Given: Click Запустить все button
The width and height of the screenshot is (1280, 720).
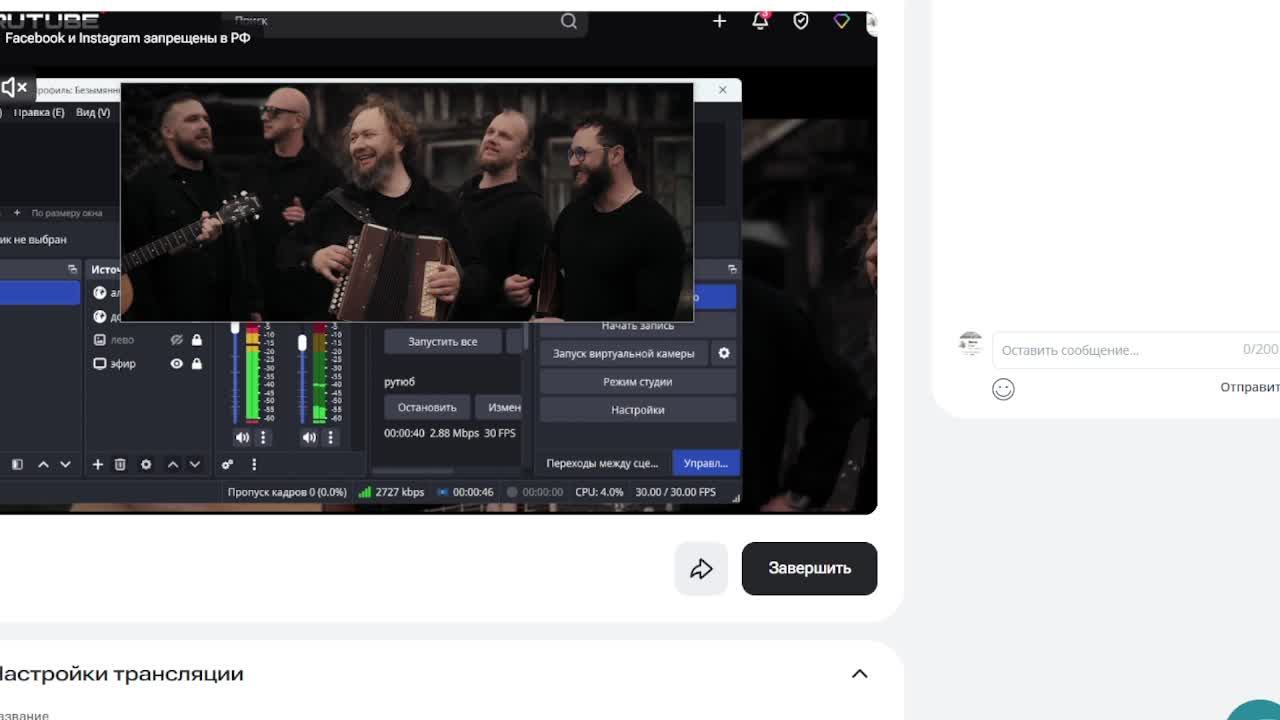Looking at the screenshot, I should pos(443,342).
